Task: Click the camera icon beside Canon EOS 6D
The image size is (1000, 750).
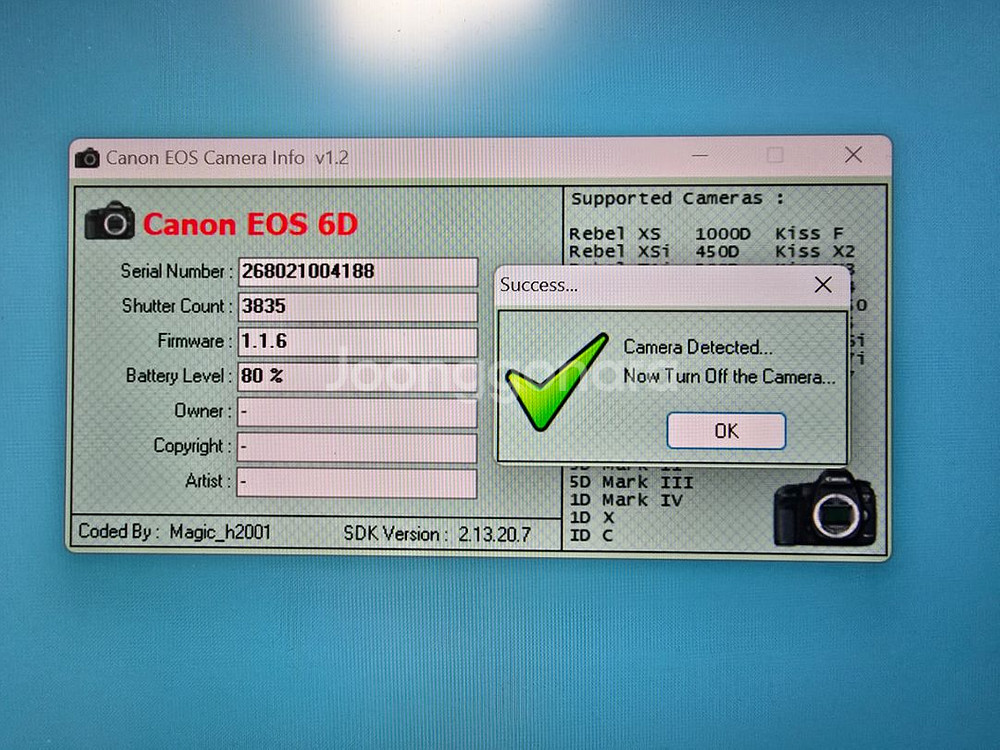Action: coord(110,221)
